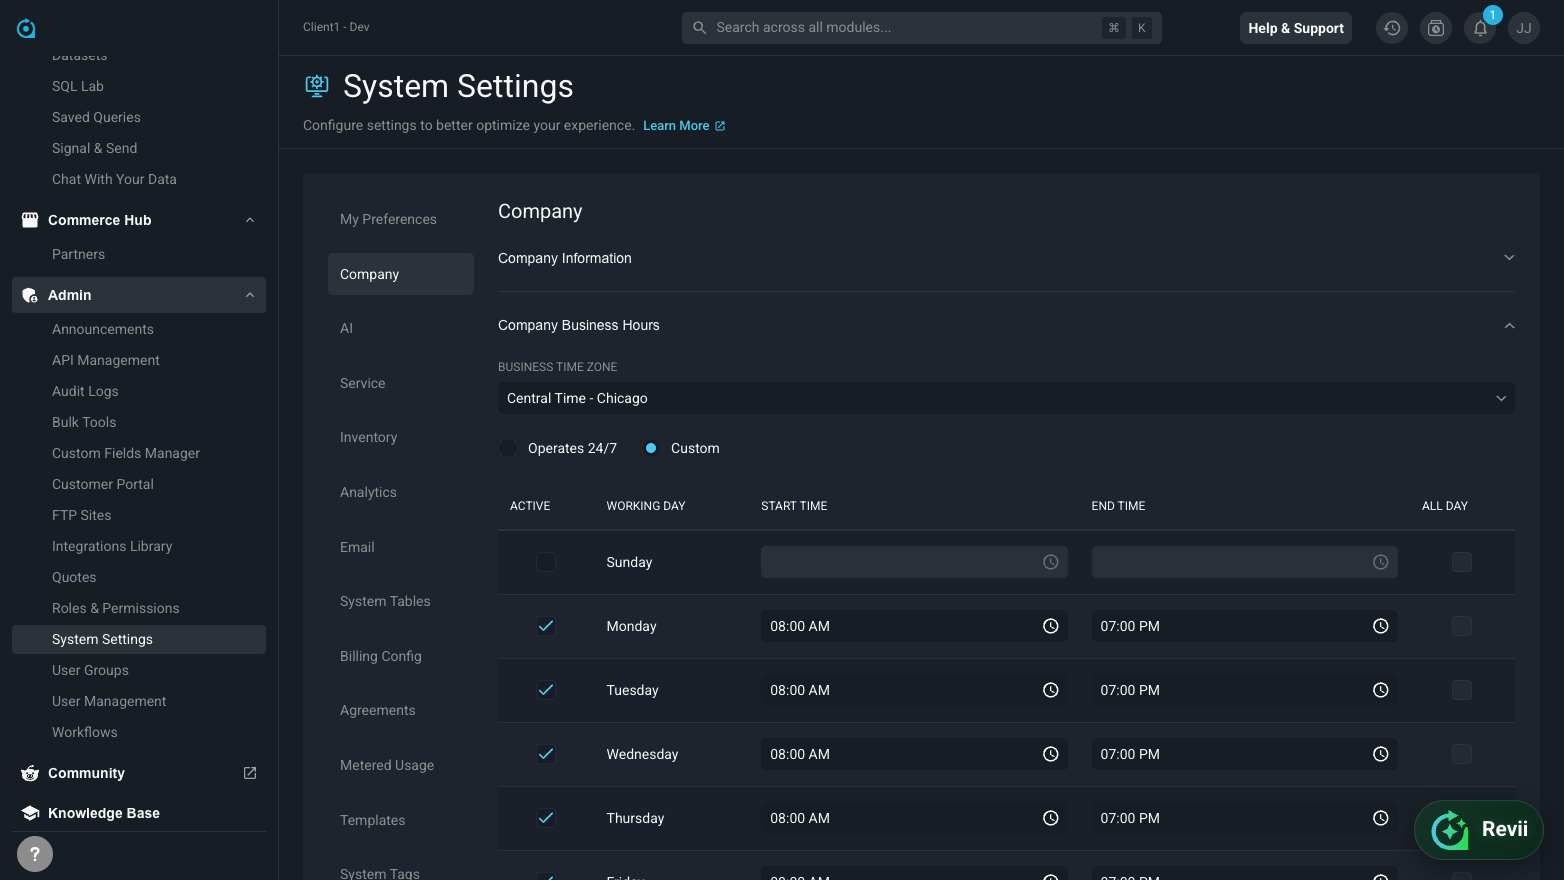Click the Learn More external link icon
This screenshot has width=1564, height=880.
pos(720,126)
